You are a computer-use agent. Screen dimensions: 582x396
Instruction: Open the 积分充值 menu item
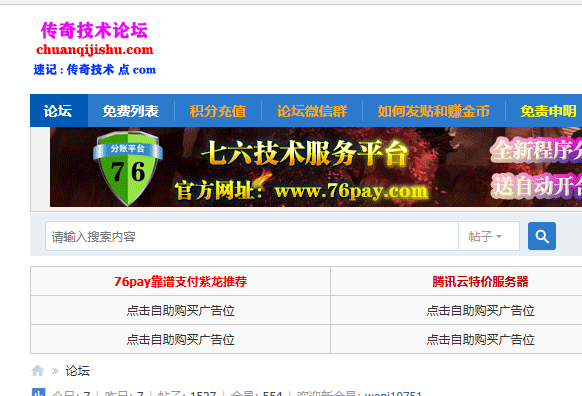(x=218, y=111)
